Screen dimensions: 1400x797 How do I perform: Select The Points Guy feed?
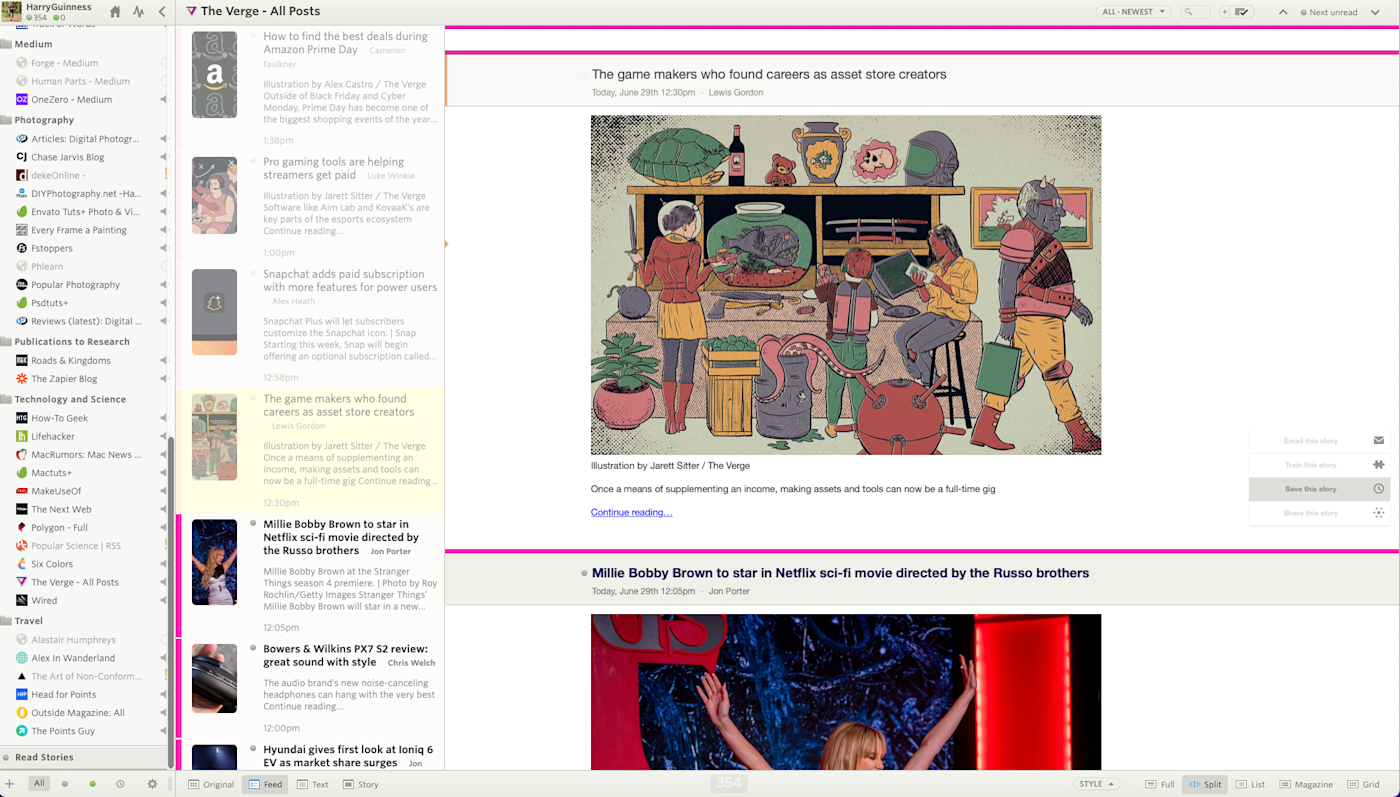85,731
